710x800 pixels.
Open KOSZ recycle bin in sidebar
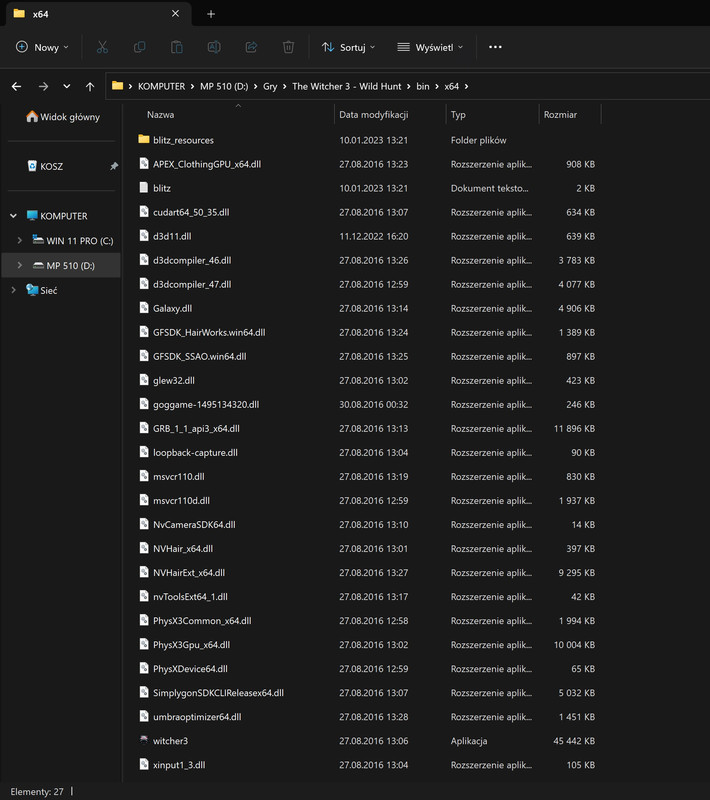(45, 166)
